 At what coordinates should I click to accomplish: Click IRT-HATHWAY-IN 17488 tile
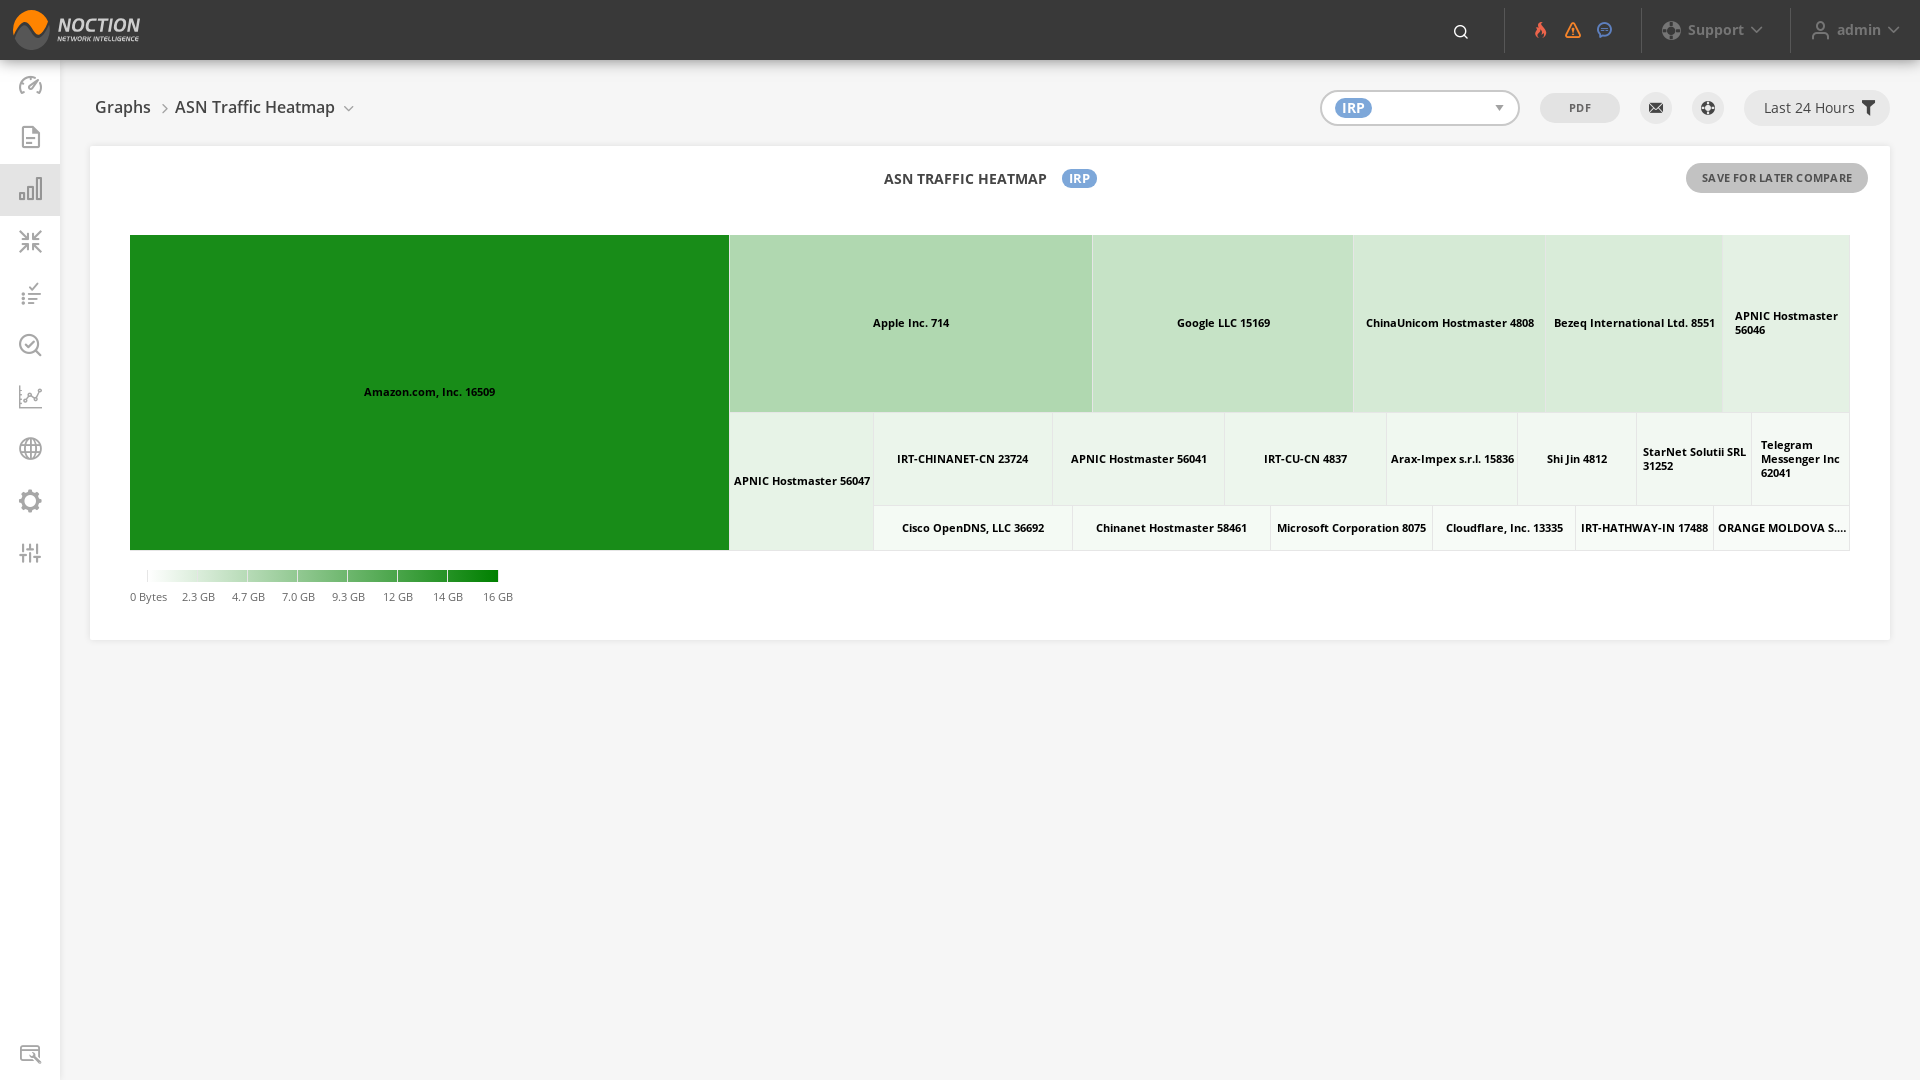tap(1644, 528)
